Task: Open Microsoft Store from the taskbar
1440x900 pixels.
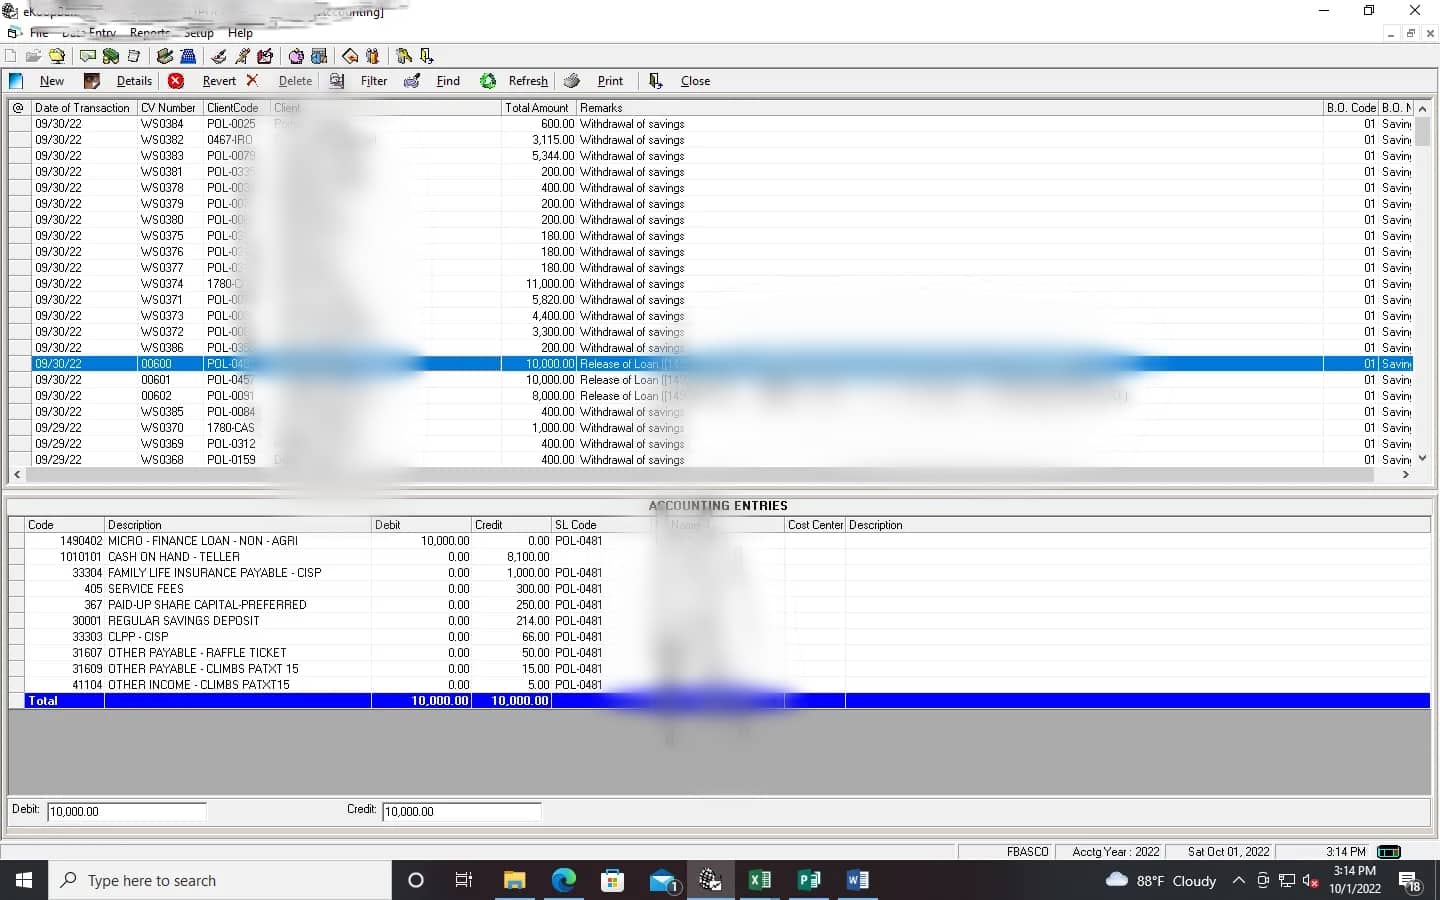Action: click(612, 880)
